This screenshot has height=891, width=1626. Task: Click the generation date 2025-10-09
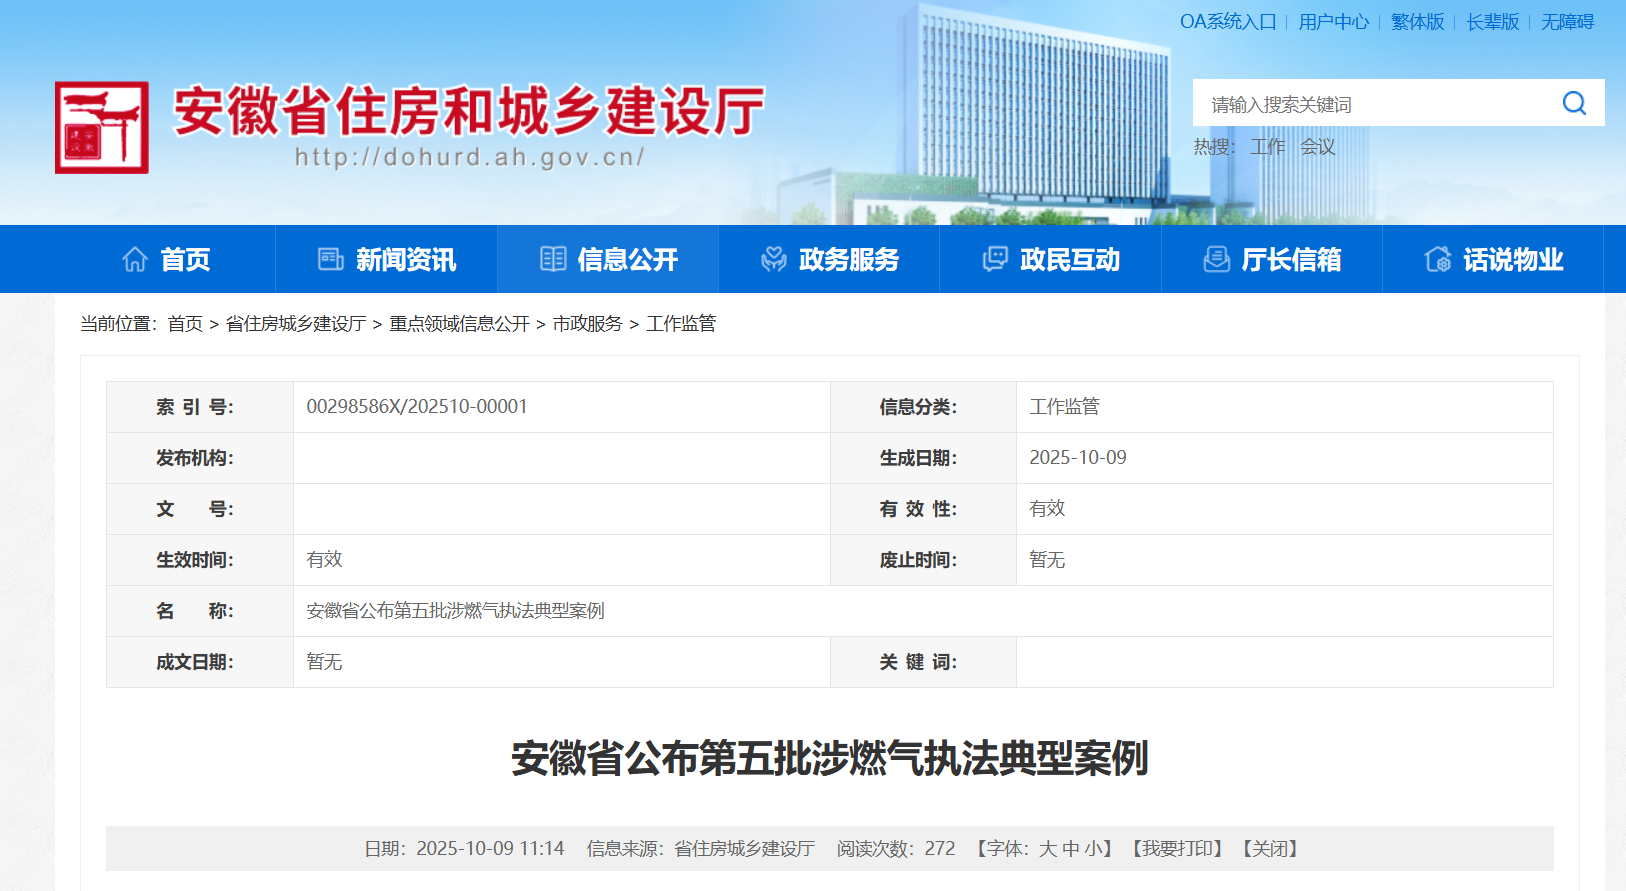(x=1078, y=458)
